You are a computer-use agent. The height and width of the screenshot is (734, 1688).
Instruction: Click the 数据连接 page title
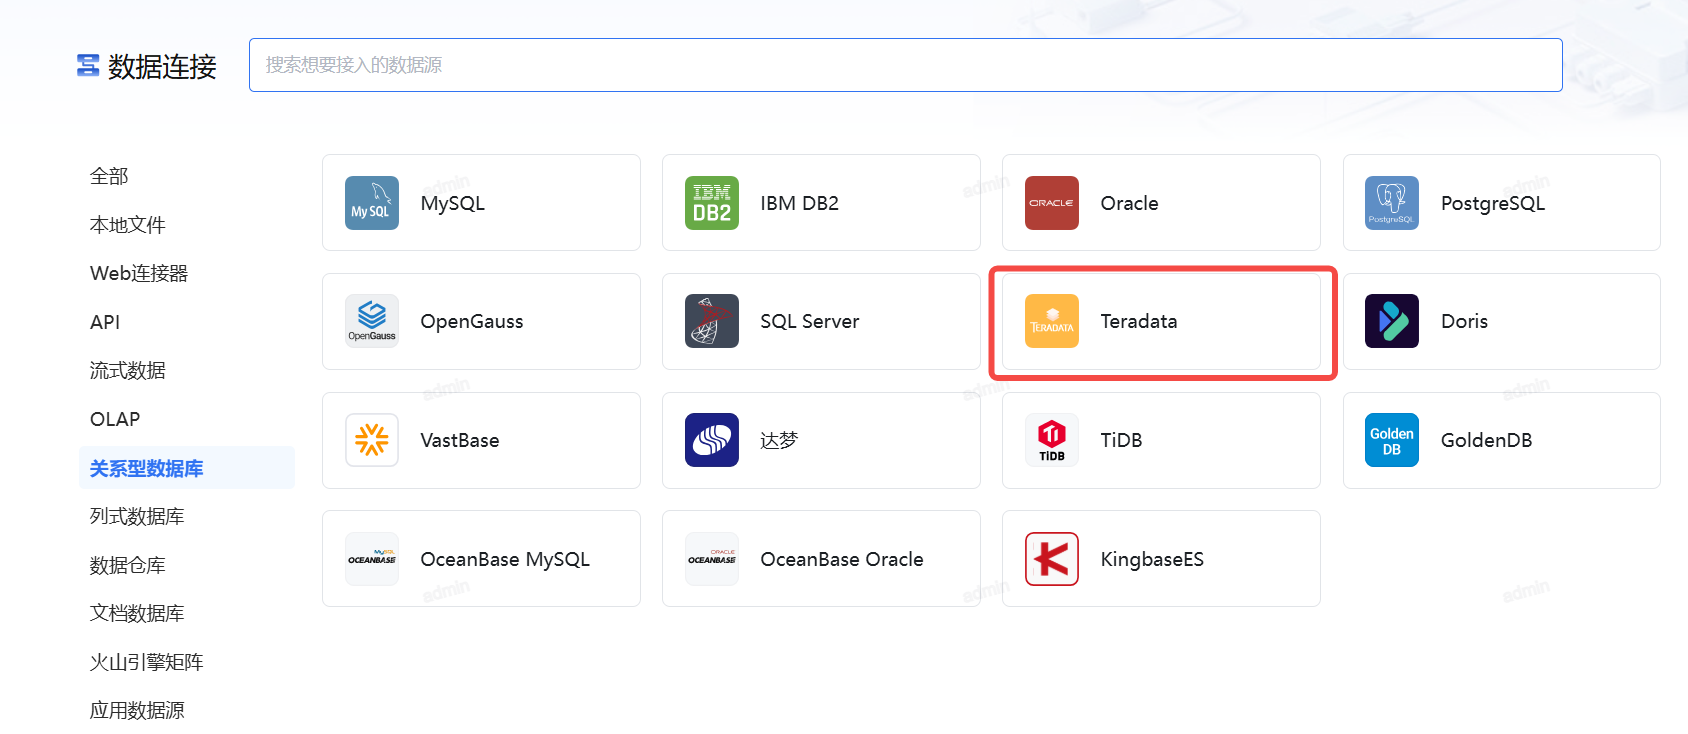tap(162, 66)
